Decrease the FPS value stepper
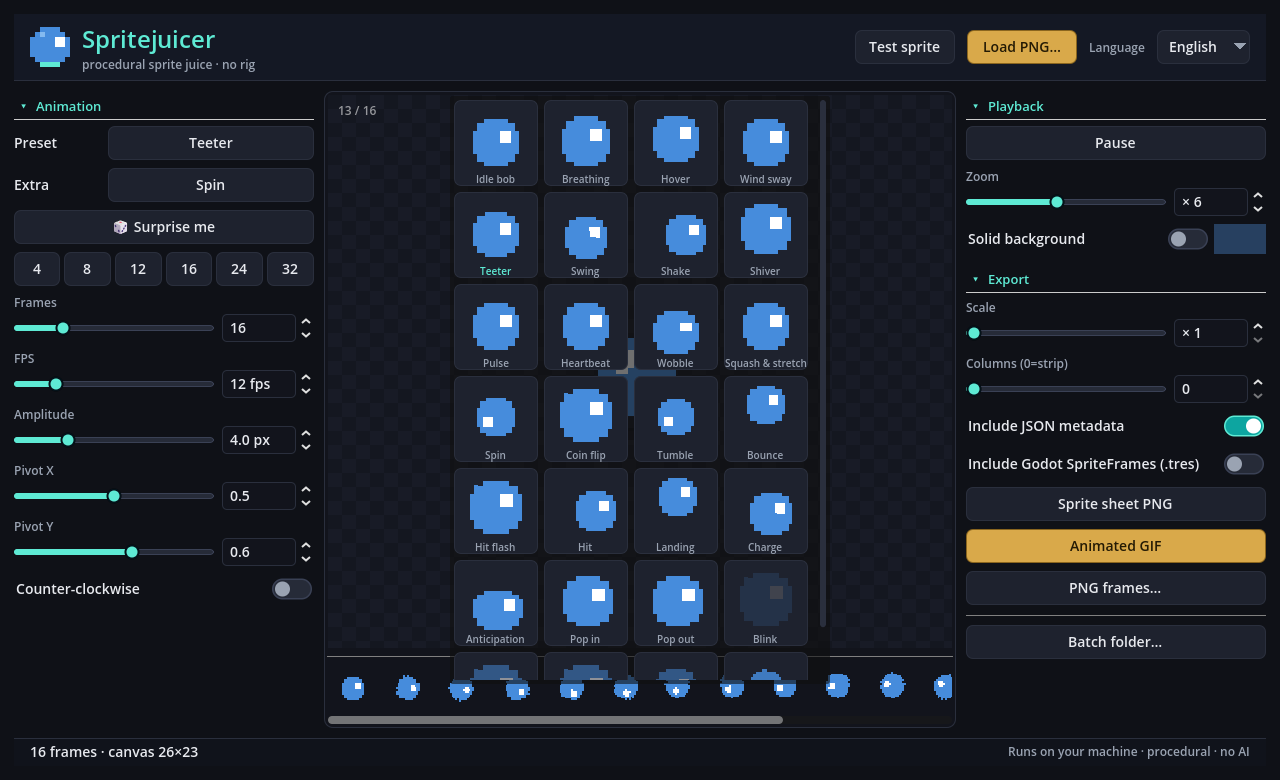Screen dimensions: 1280x780 tap(306, 390)
